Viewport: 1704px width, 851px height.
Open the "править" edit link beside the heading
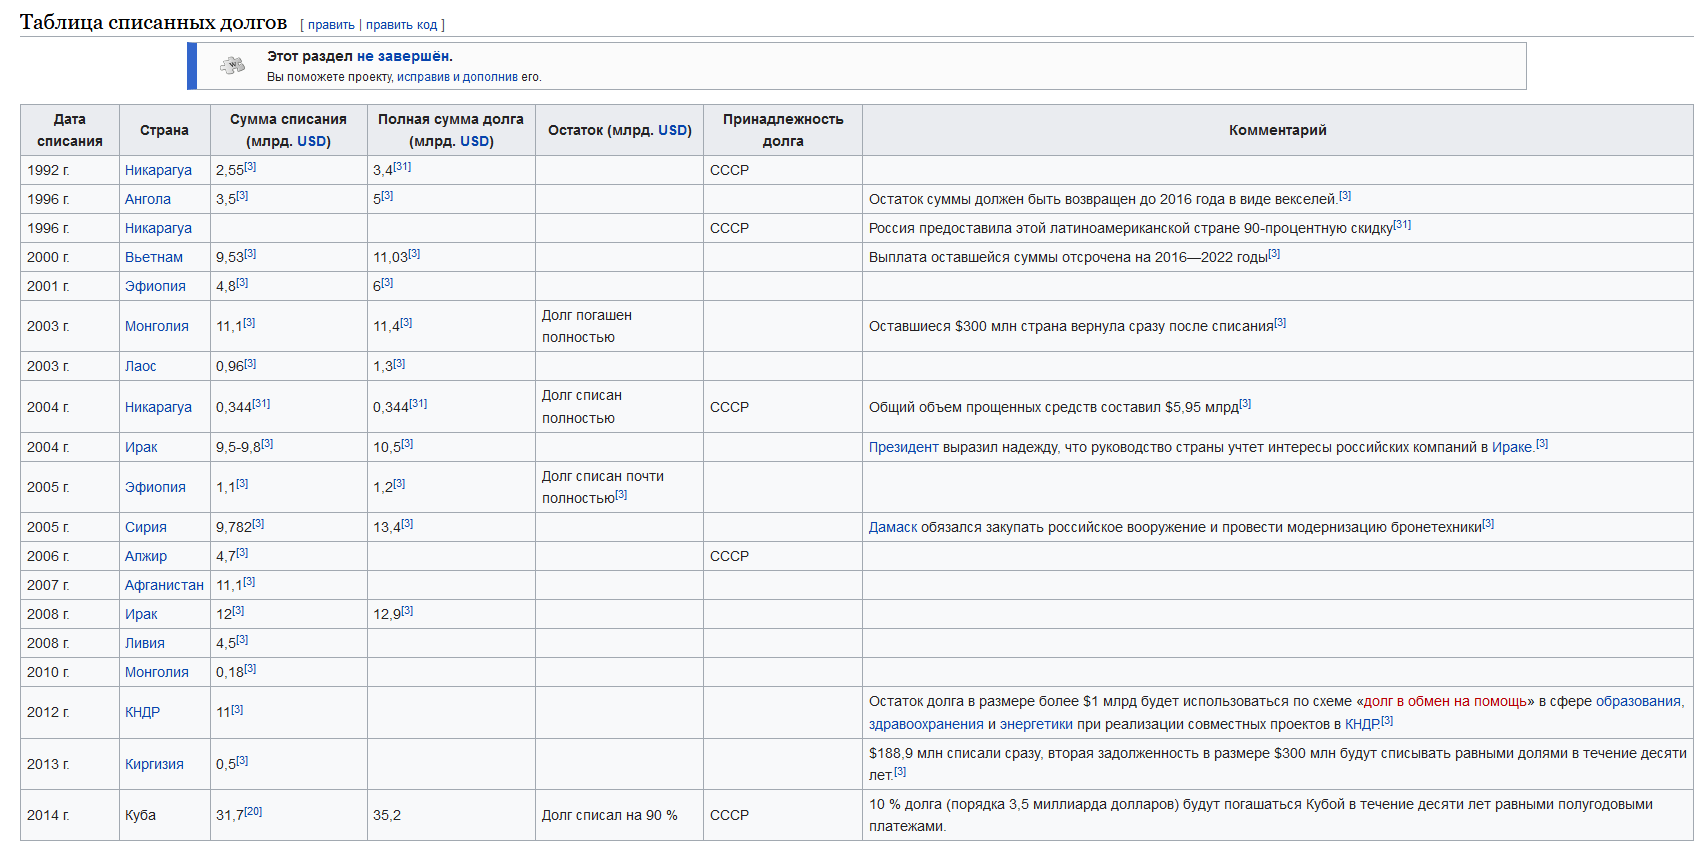331,25
